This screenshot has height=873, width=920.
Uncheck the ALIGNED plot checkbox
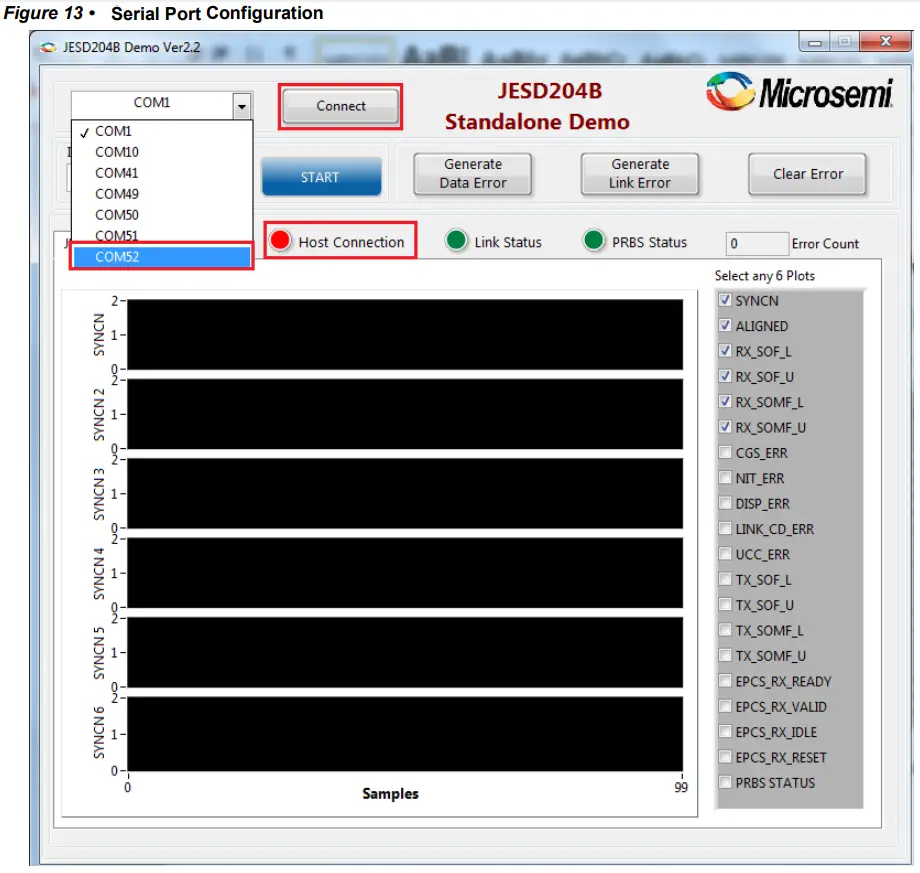[725, 326]
